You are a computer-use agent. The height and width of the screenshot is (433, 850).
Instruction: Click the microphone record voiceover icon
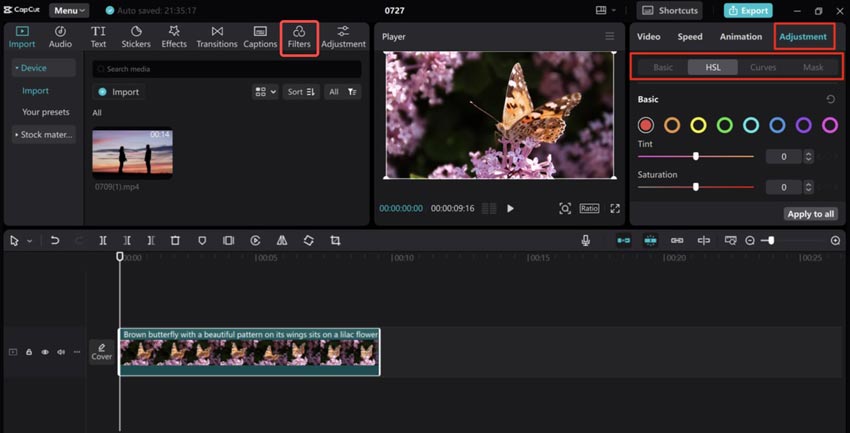(x=586, y=241)
